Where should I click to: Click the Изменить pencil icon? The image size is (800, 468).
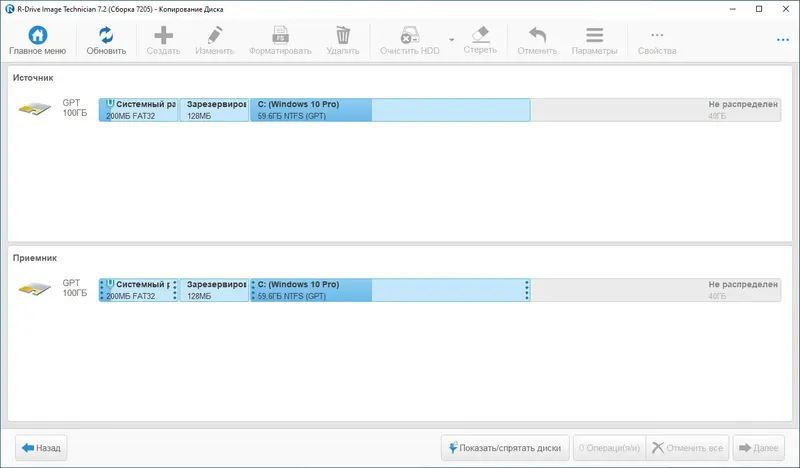tap(215, 35)
